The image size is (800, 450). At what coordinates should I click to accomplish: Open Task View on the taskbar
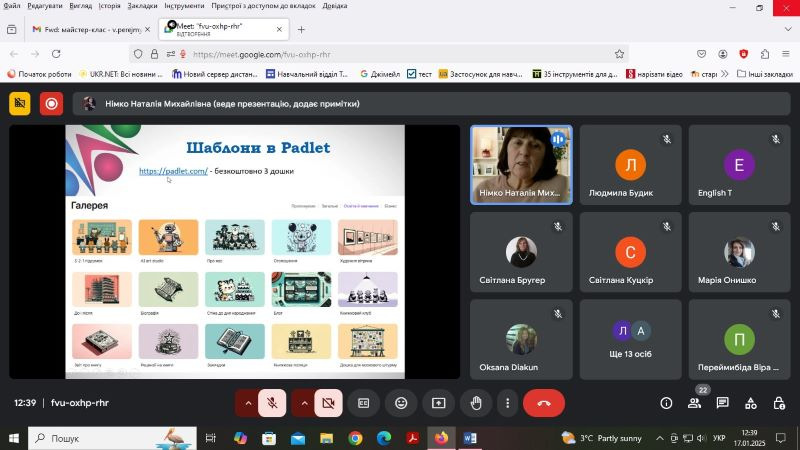[x=210, y=438]
